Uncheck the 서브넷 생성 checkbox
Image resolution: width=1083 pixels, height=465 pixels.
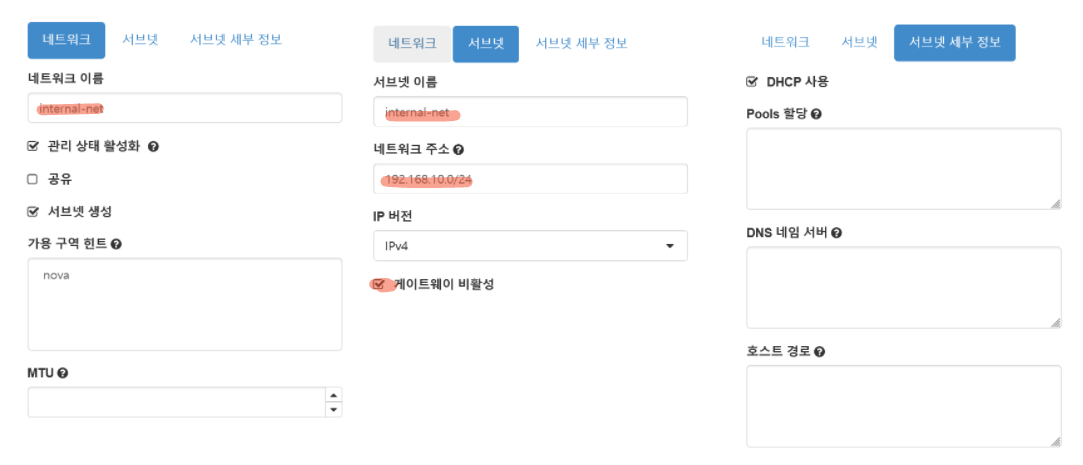pos(32,211)
